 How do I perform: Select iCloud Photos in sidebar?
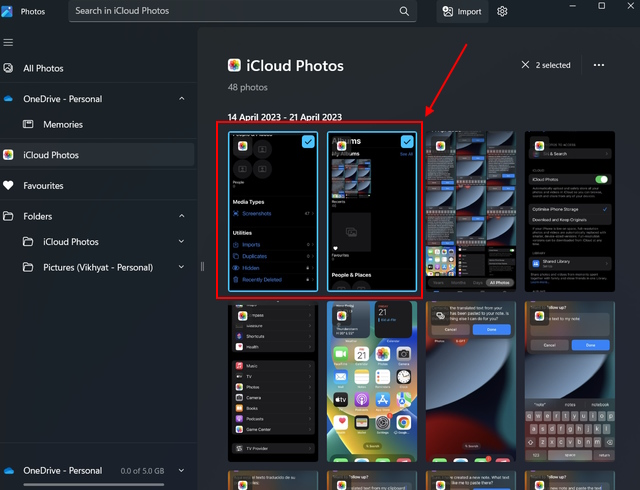click(x=97, y=155)
